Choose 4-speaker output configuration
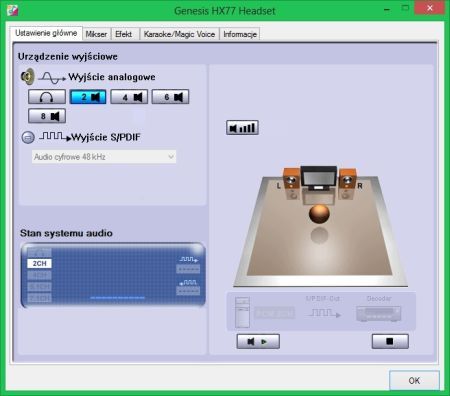The height and width of the screenshot is (396, 450). pyautogui.click(x=129, y=97)
